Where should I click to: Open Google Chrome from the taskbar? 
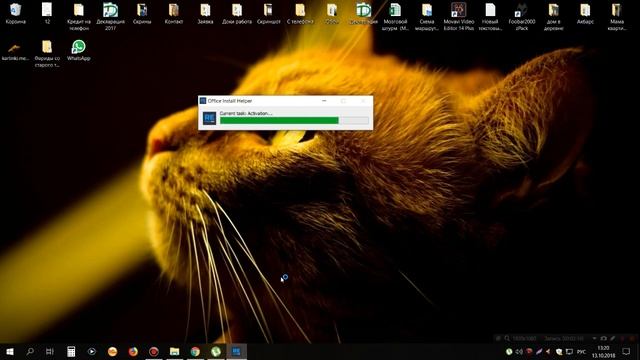tap(195, 351)
